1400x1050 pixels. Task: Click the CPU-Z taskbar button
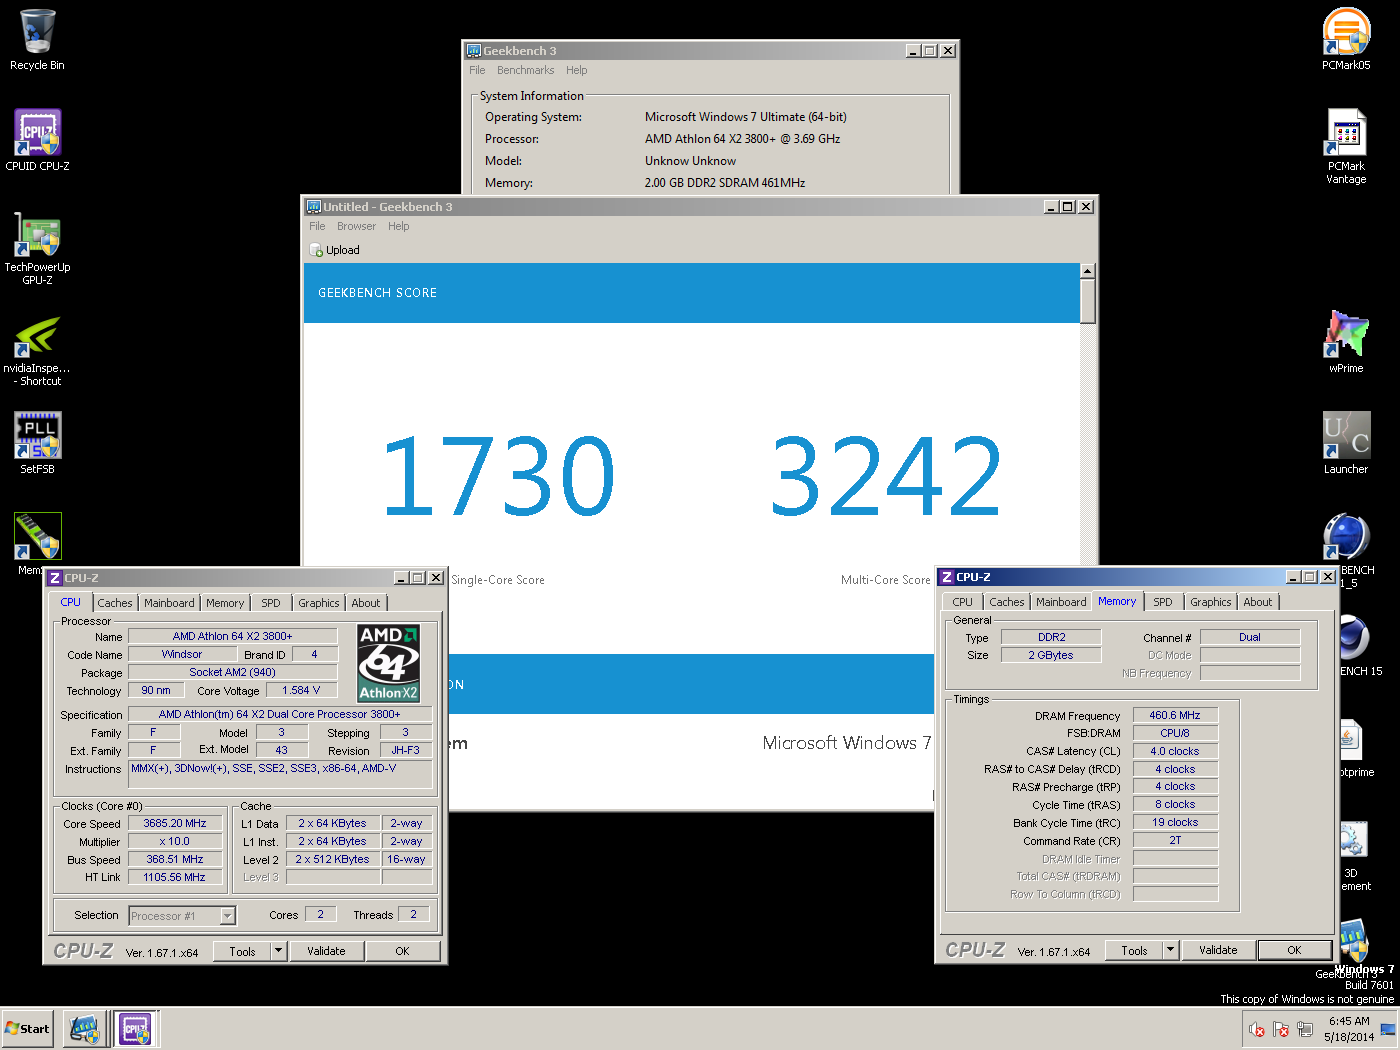tap(135, 1029)
